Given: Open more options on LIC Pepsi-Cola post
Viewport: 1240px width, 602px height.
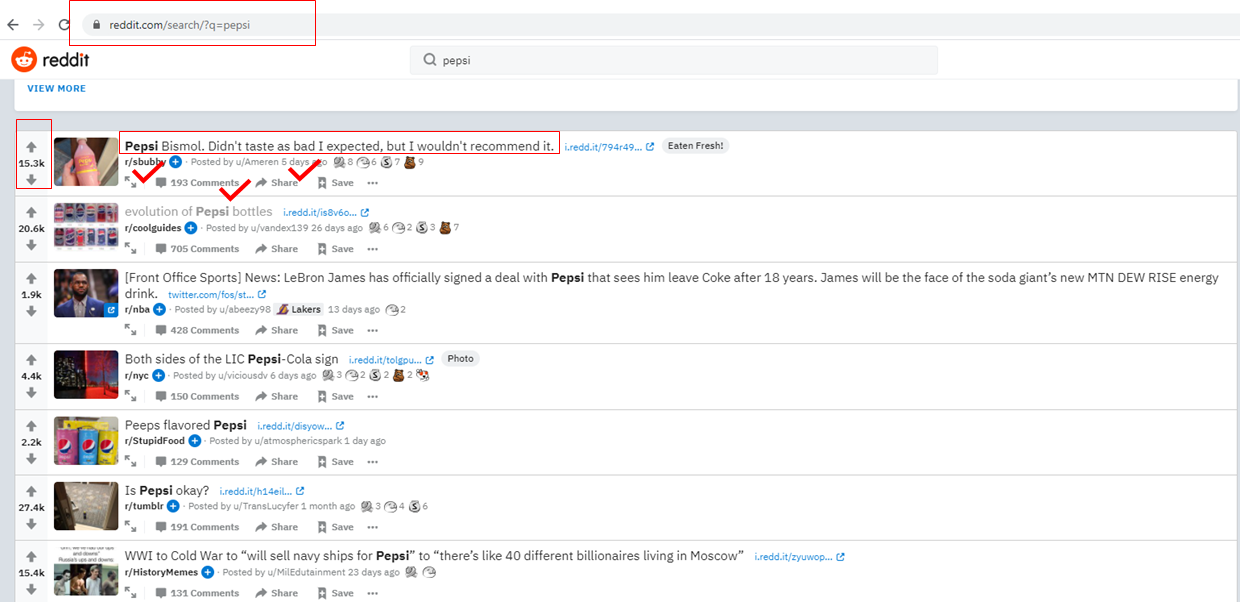Looking at the screenshot, I should click(x=372, y=396).
